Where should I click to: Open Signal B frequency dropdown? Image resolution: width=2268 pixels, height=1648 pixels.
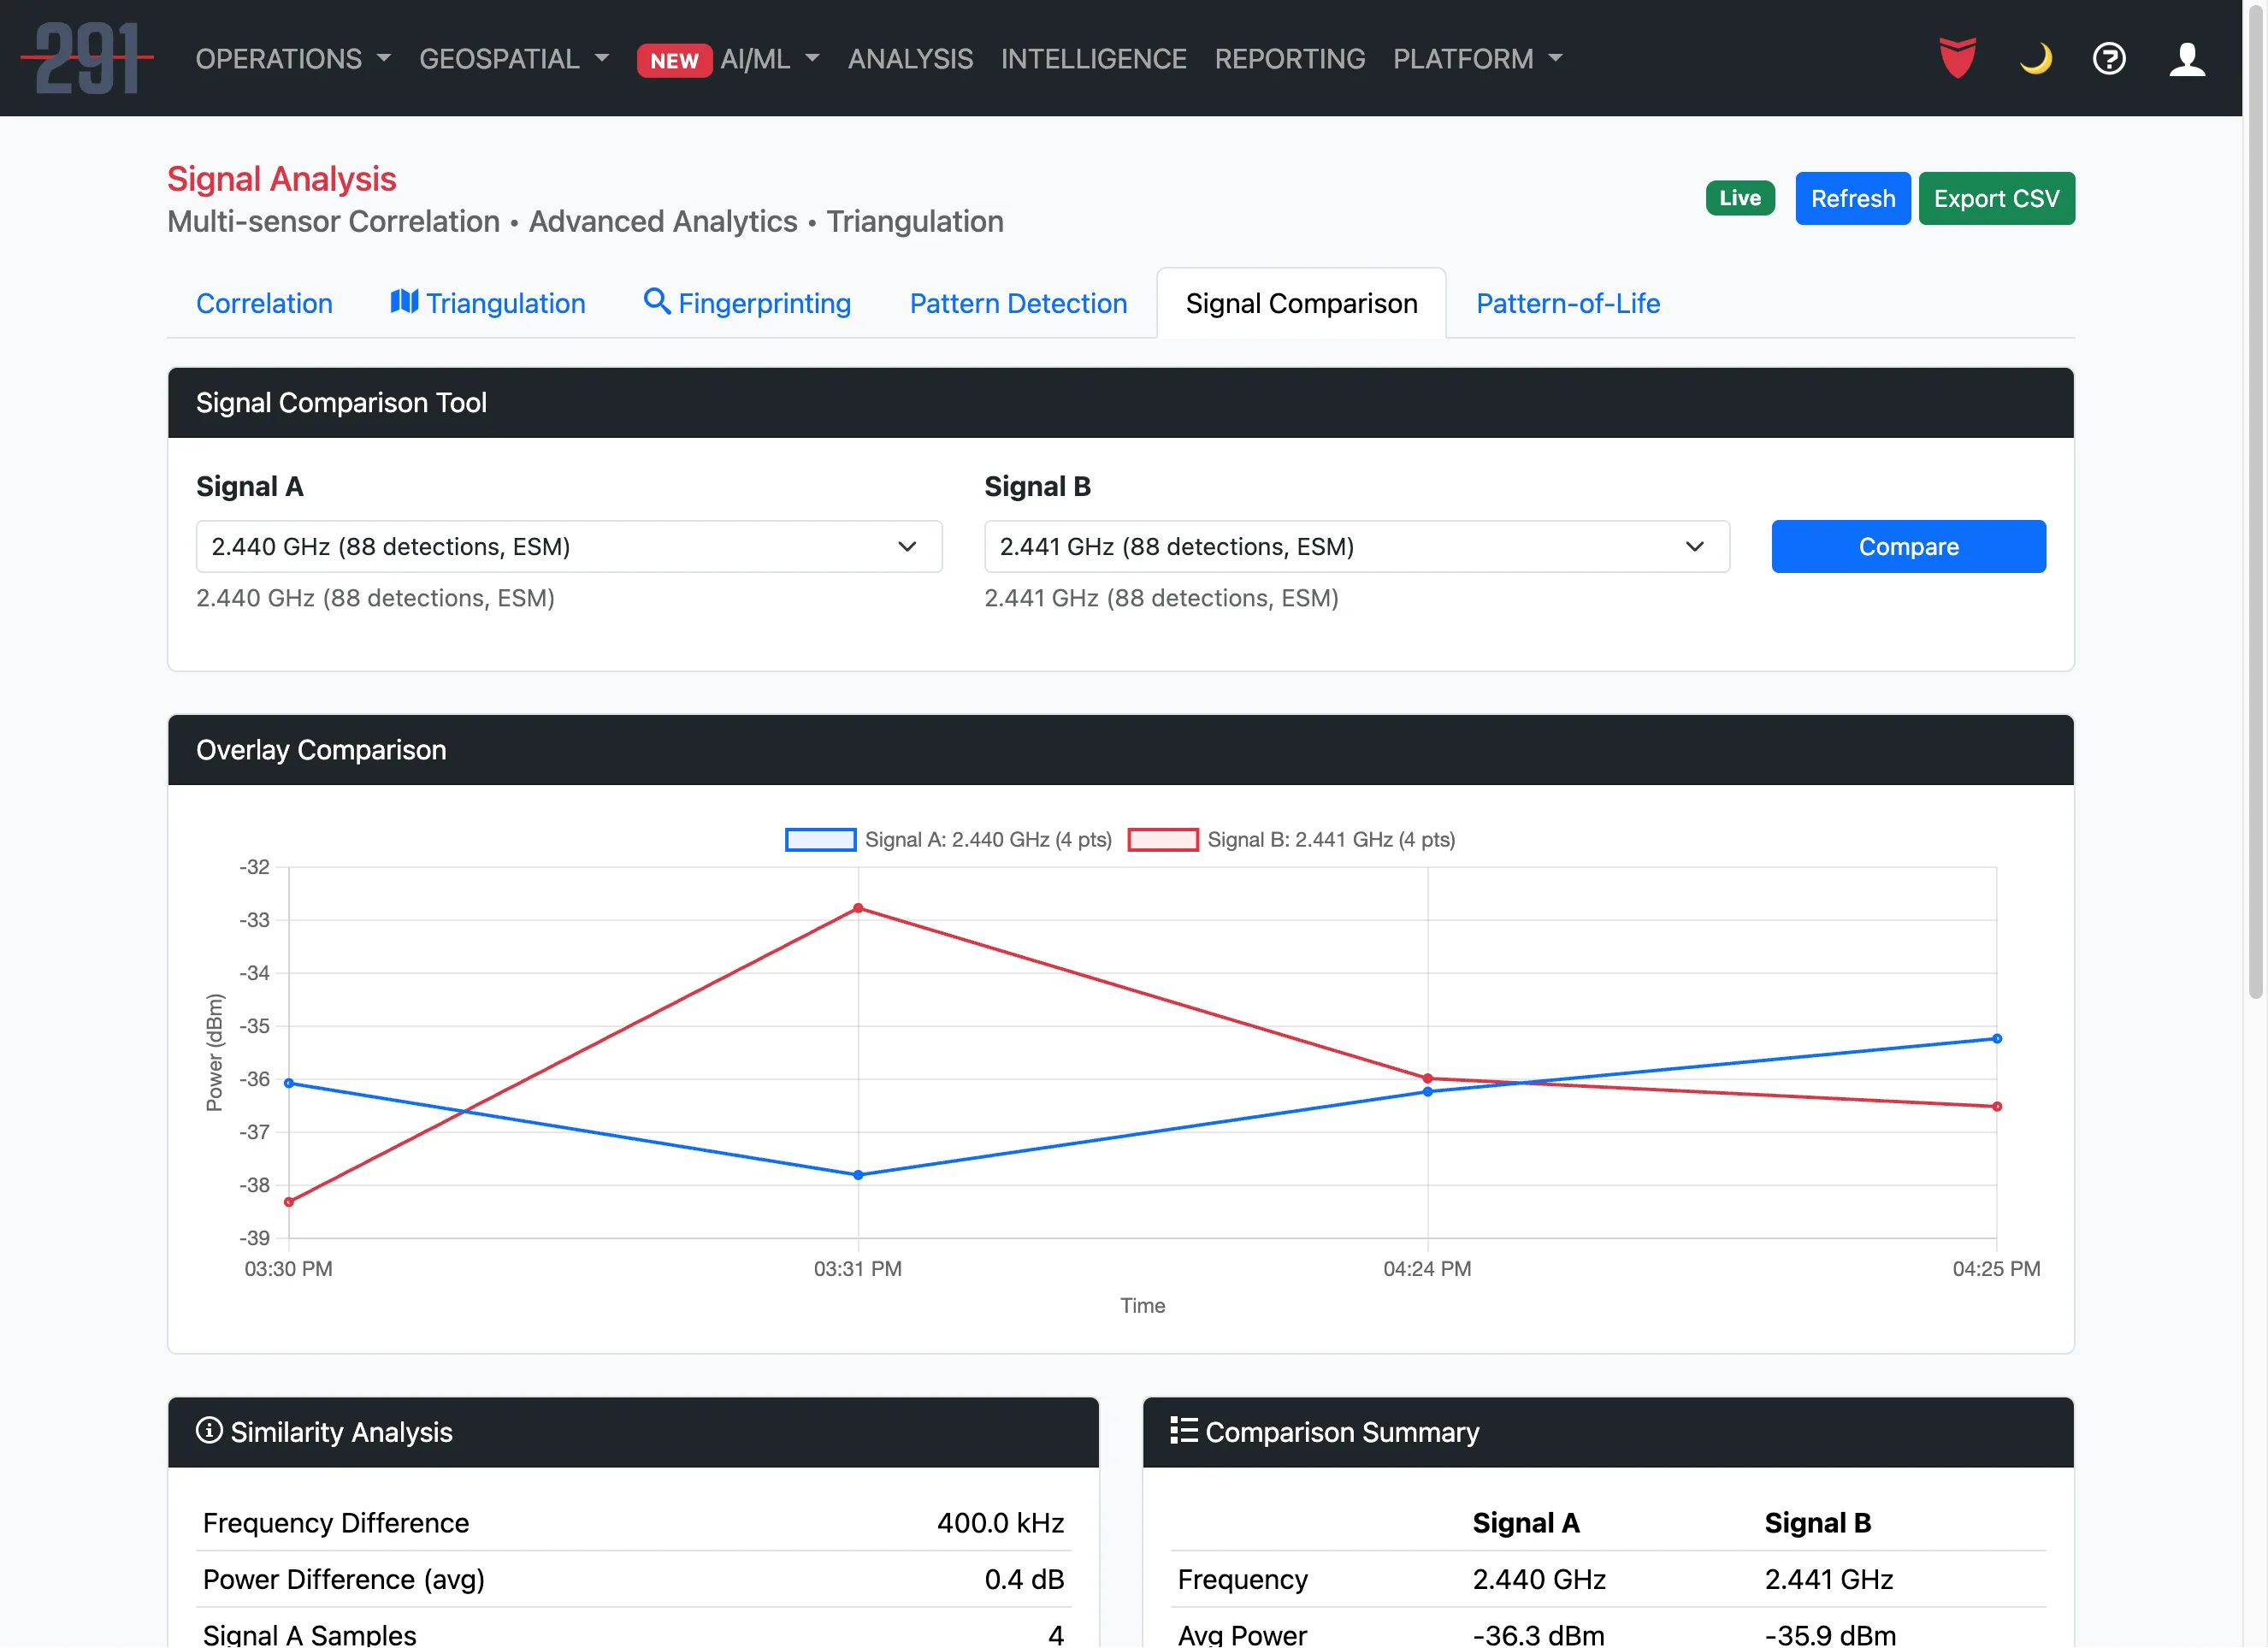point(1356,546)
